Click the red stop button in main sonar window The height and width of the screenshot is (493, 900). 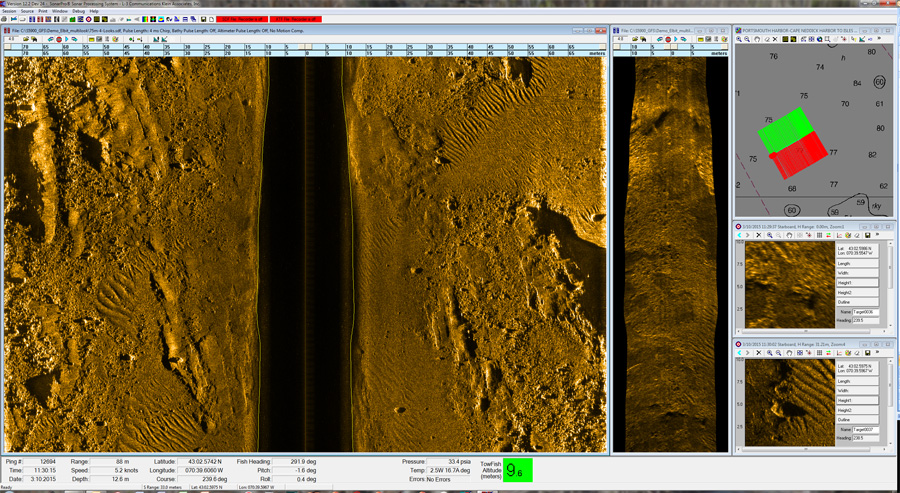coord(59,39)
